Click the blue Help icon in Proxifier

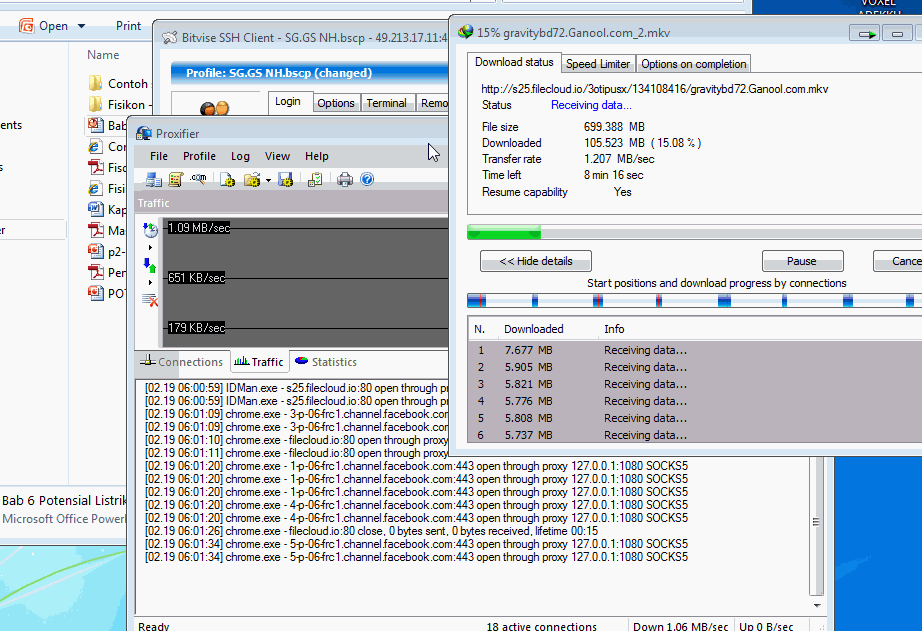pos(367,179)
